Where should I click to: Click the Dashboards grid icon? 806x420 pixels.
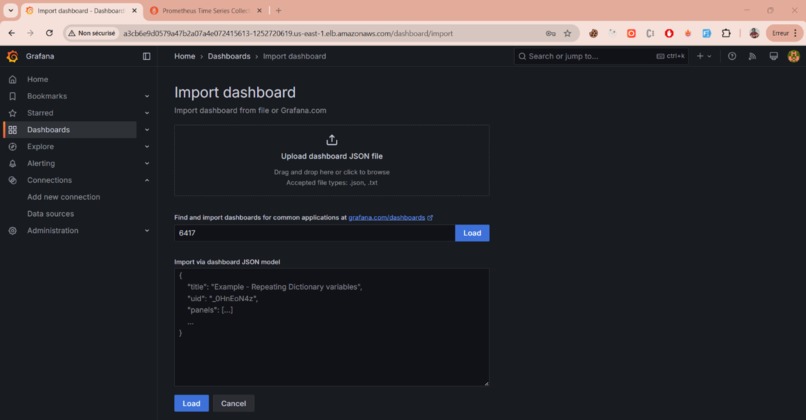tap(13, 130)
